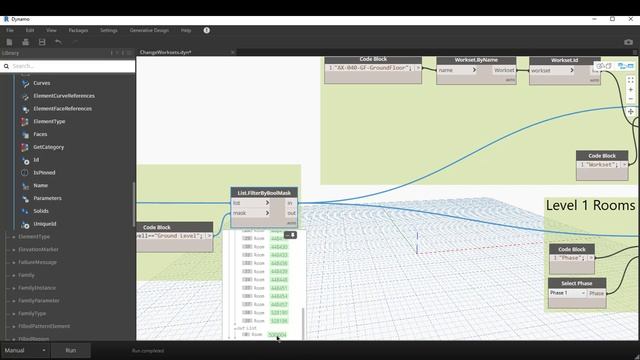Click the Zoom to fit icon
Viewport: 640px width, 360px height.
(x=631, y=80)
